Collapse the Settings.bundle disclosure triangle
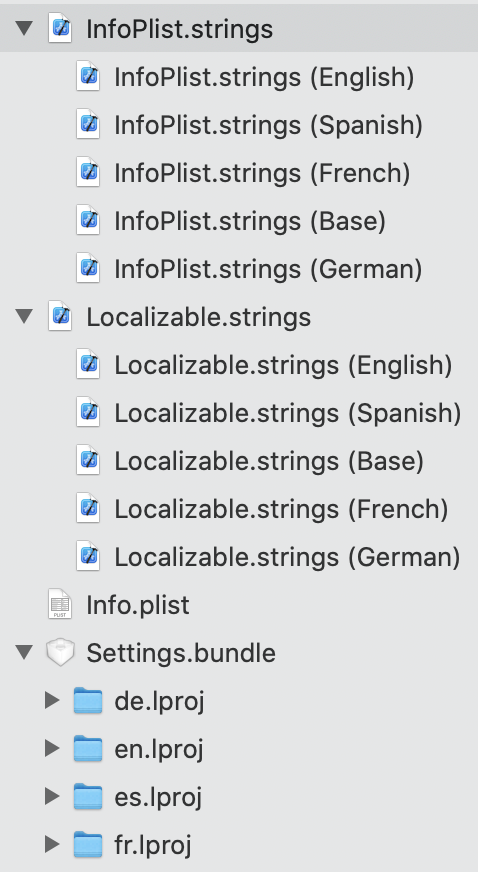The height and width of the screenshot is (872, 478). (24, 652)
